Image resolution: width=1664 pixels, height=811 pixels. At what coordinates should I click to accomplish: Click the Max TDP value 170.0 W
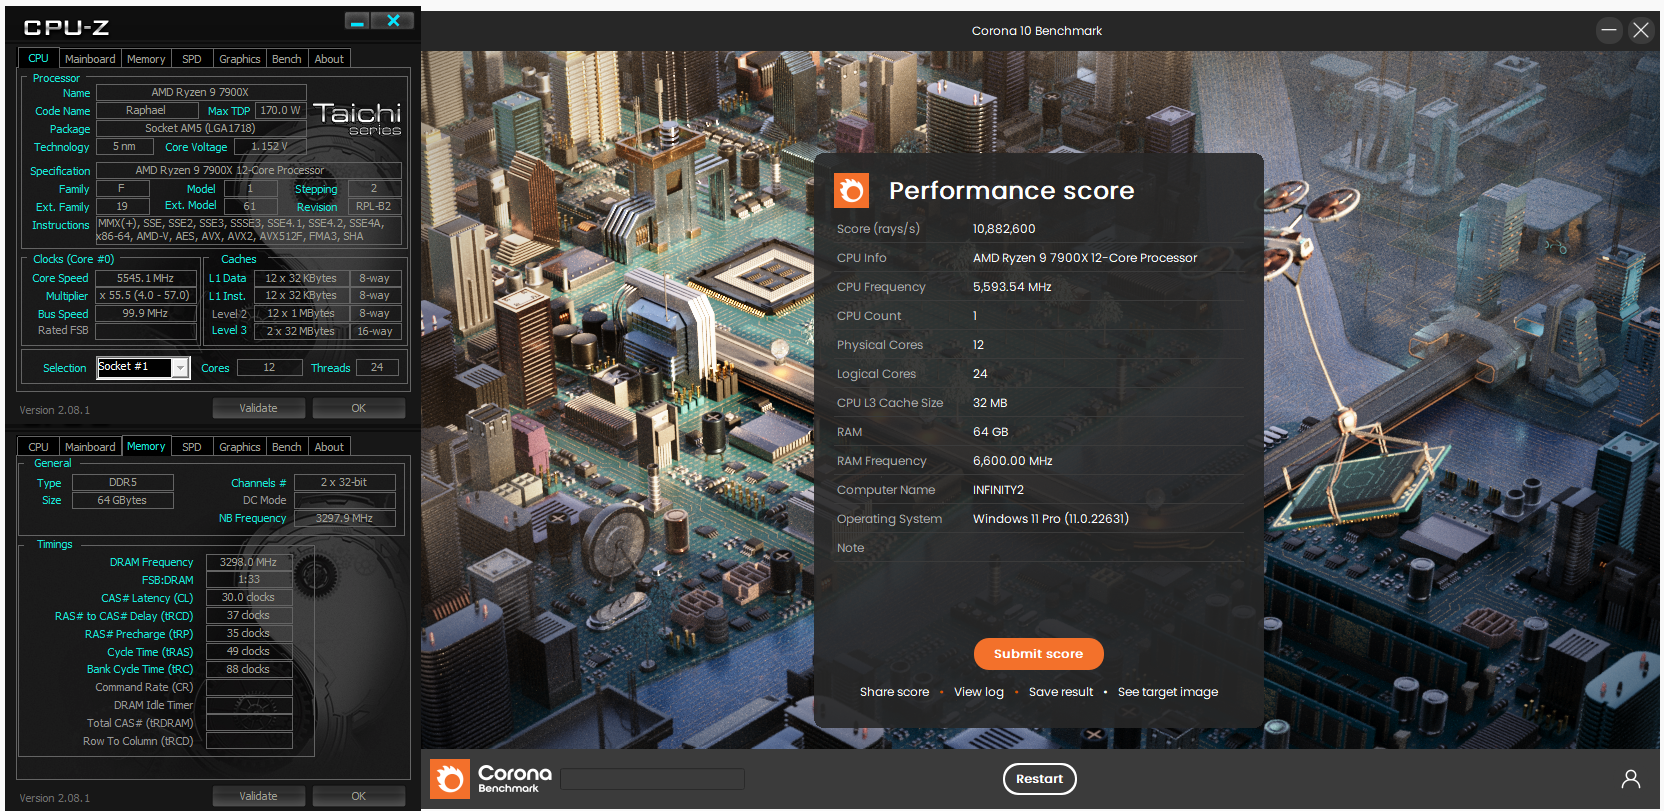pos(280,110)
